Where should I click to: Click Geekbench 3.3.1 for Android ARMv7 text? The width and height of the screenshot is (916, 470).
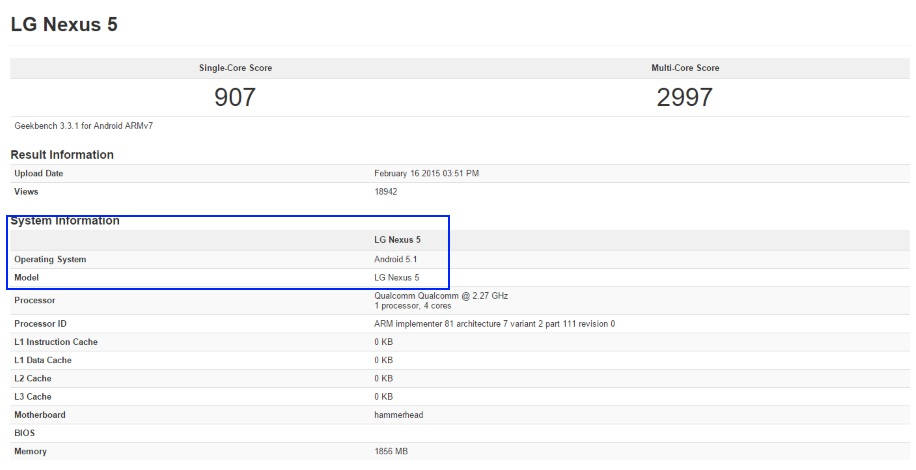click(x=84, y=126)
